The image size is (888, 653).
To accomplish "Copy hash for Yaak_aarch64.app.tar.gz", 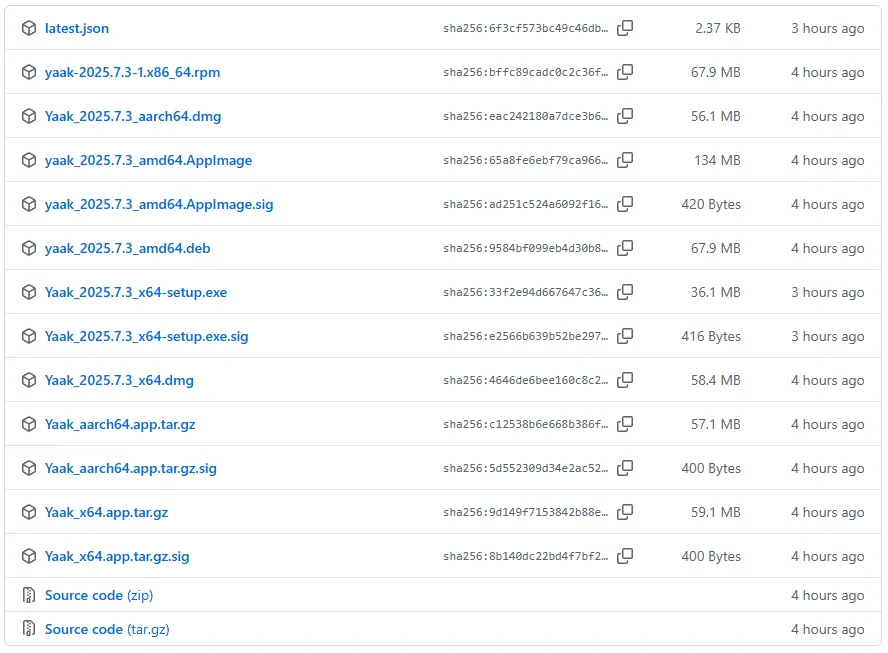I will coord(625,425).
